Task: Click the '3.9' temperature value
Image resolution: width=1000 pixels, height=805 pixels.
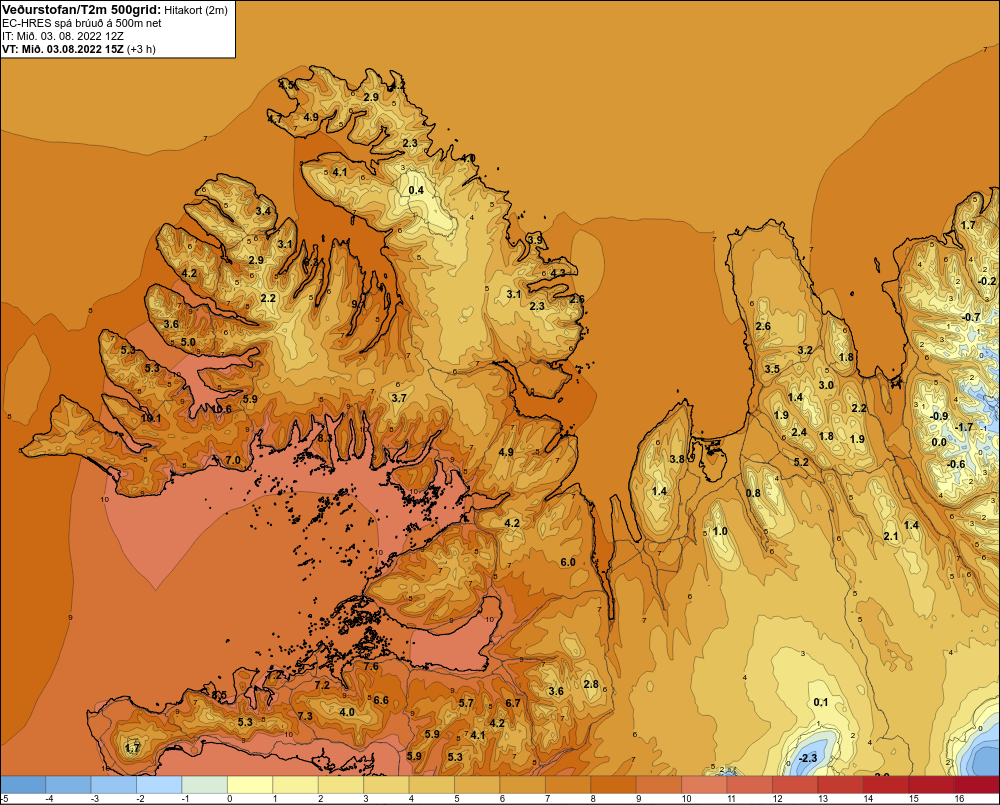Action: click(x=535, y=240)
